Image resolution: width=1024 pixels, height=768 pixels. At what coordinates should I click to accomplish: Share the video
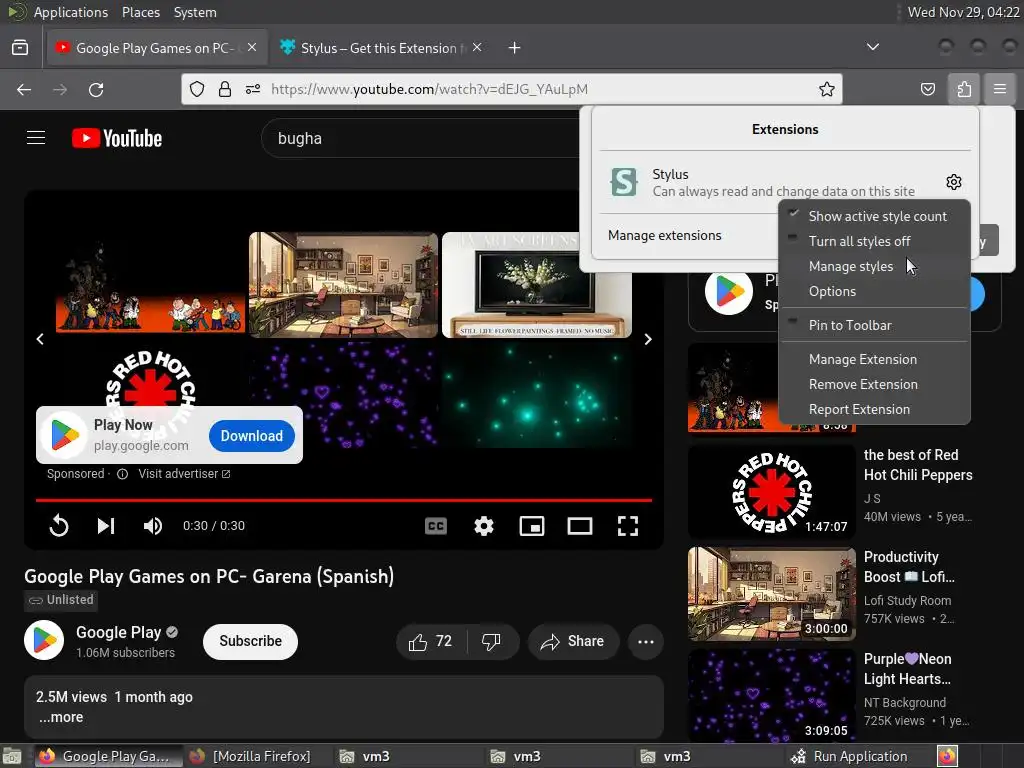point(572,642)
